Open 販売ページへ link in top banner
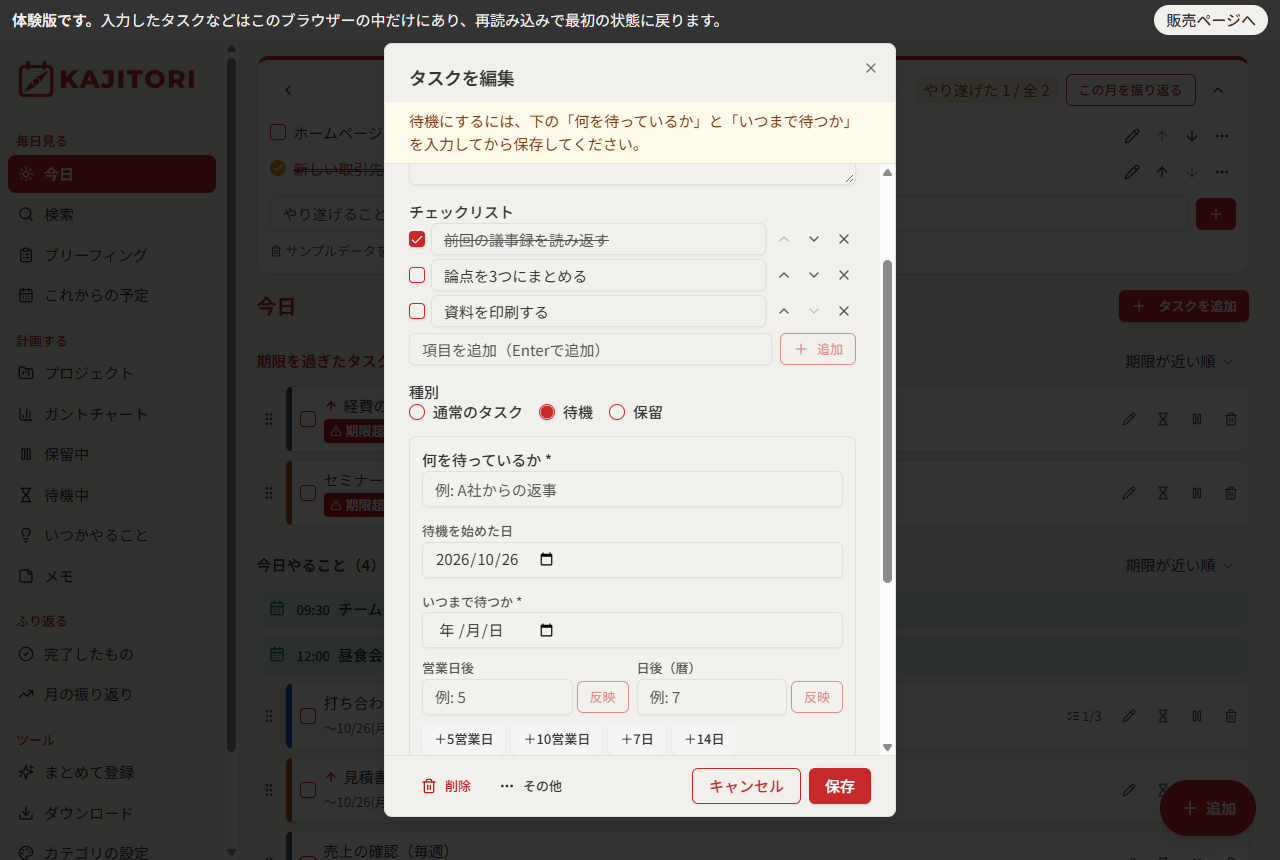This screenshot has height=860, width=1280. (x=1210, y=20)
